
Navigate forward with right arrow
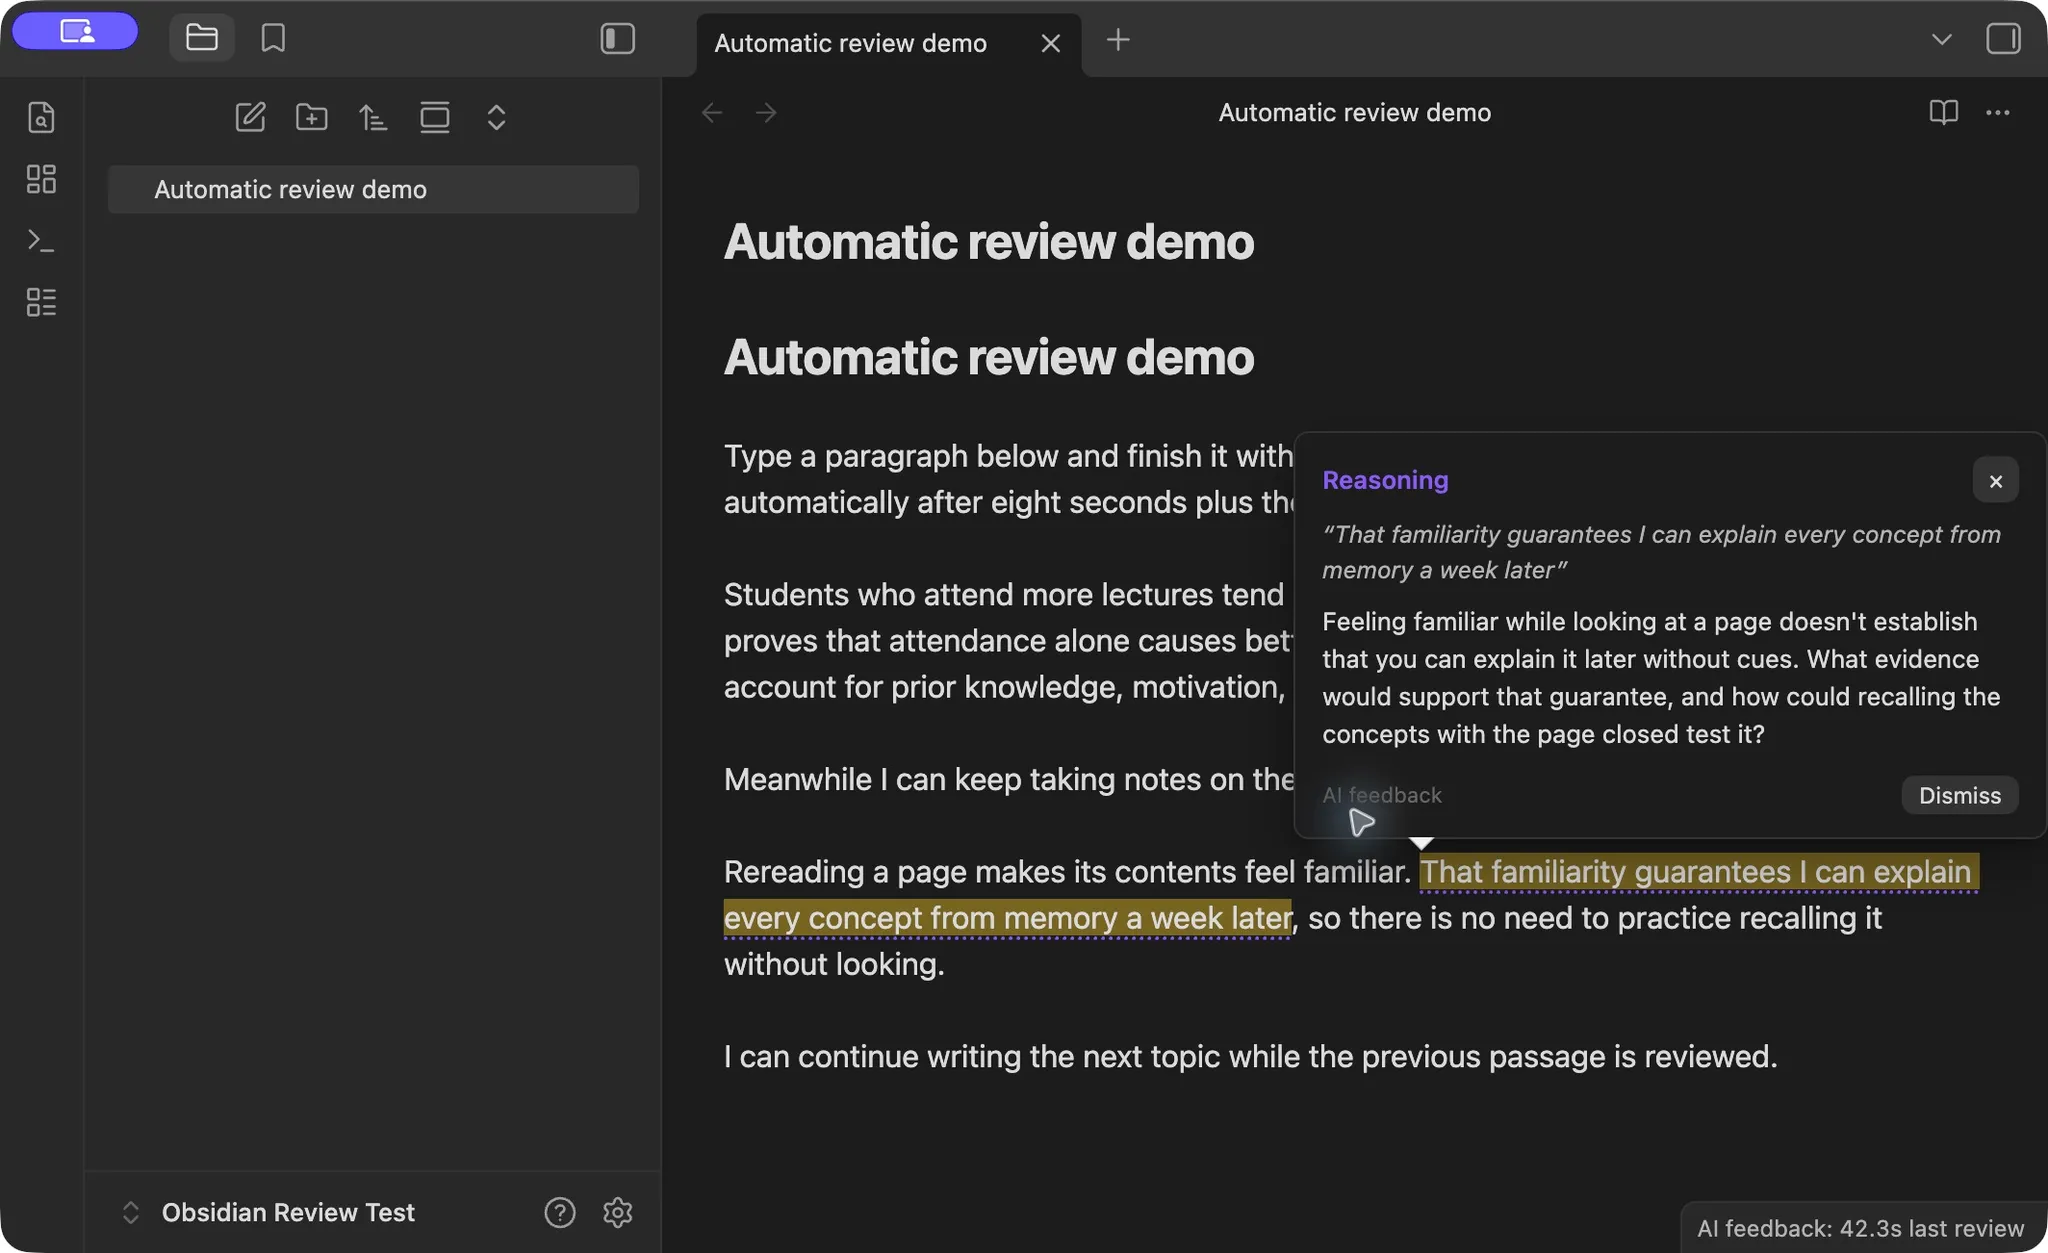coord(766,113)
